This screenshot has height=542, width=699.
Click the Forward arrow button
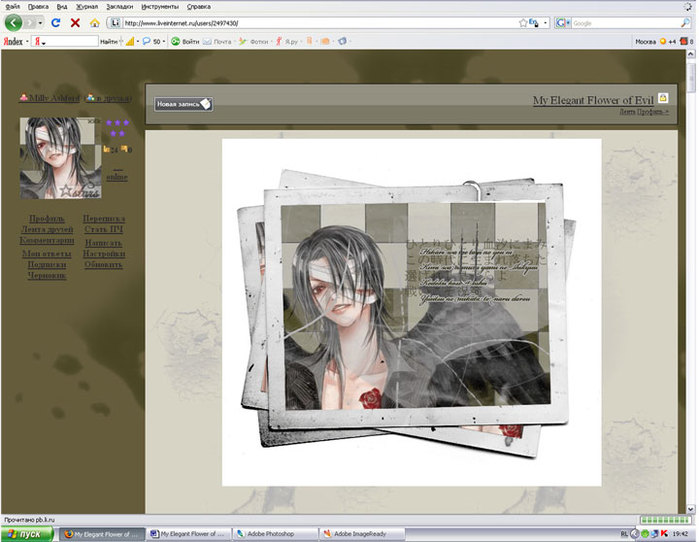tap(30, 23)
